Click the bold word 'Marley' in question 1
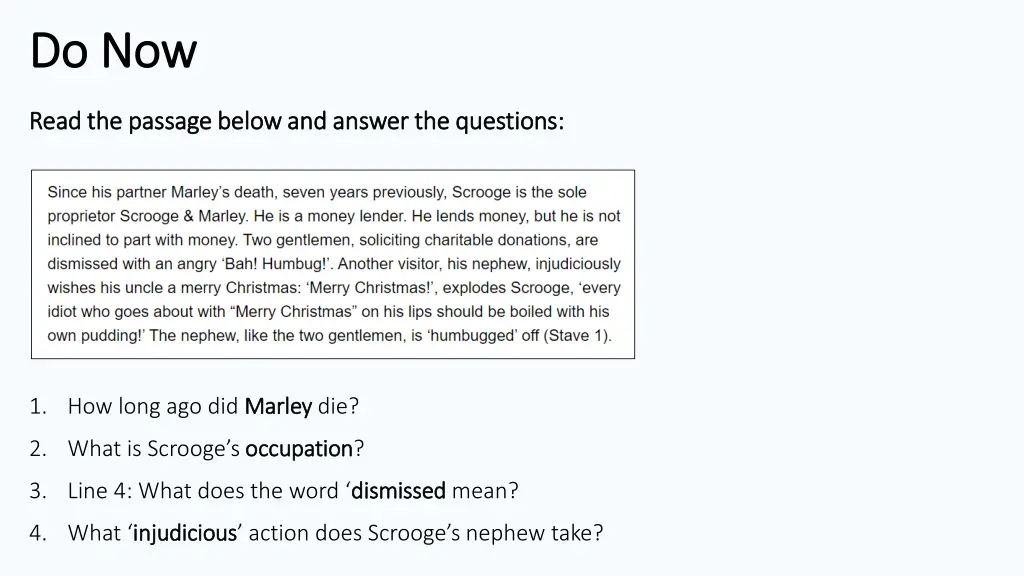 point(278,406)
